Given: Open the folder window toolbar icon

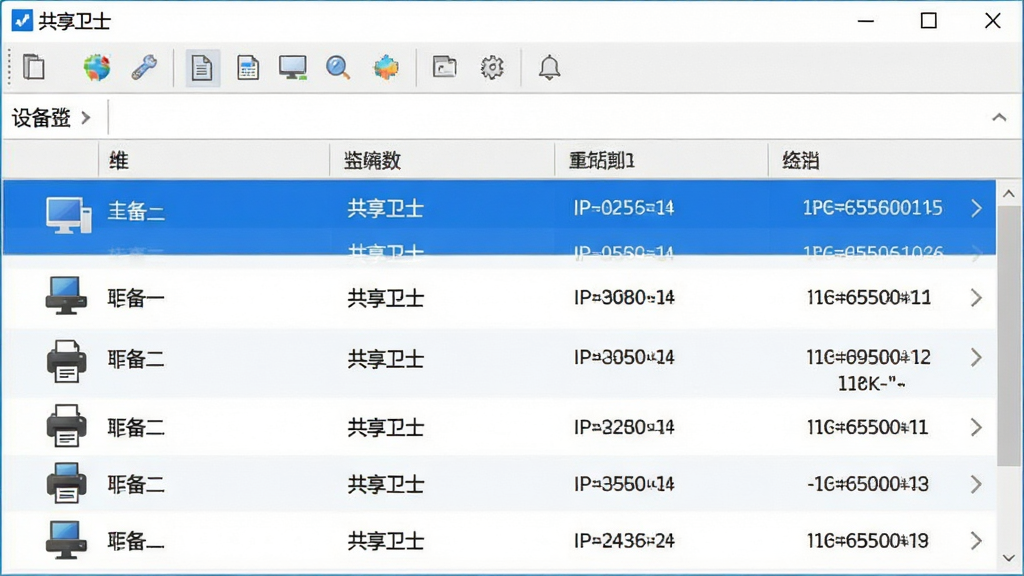Looking at the screenshot, I should click(x=444, y=67).
